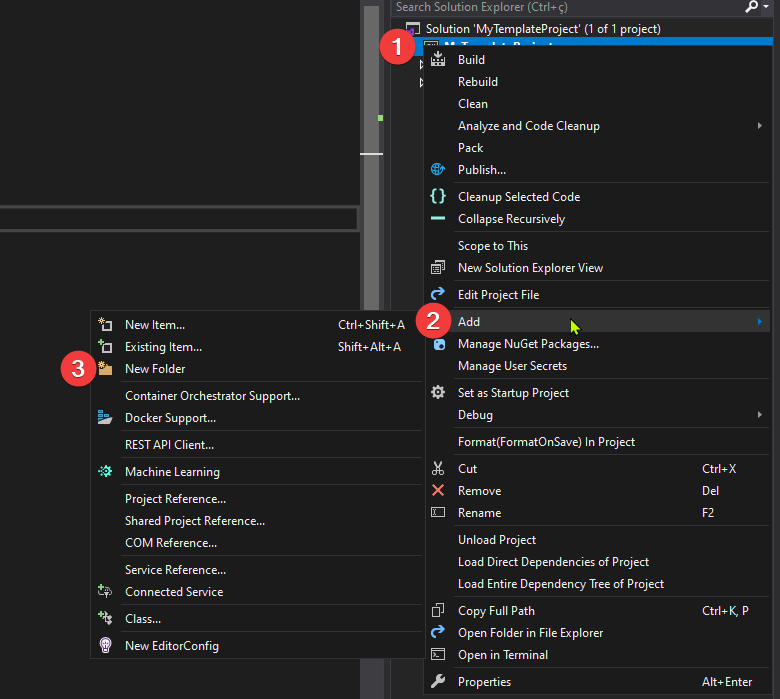Screen dimensions: 780x699
Task: Click the Connected Service icon
Action: click(x=105, y=591)
